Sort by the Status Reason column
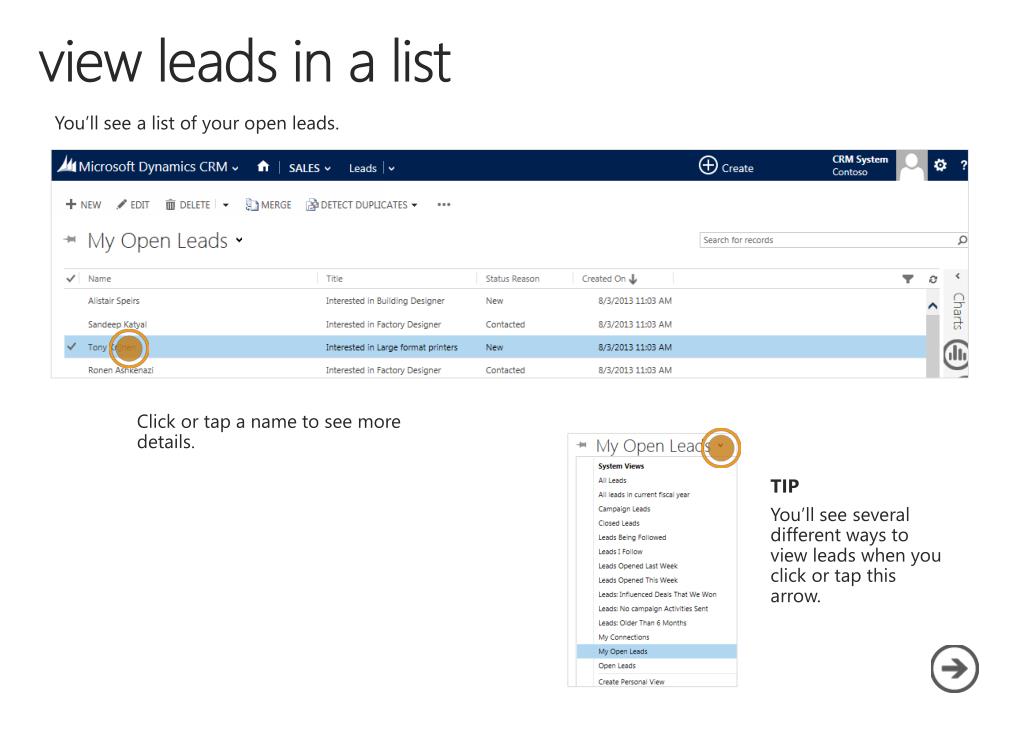 [512, 279]
